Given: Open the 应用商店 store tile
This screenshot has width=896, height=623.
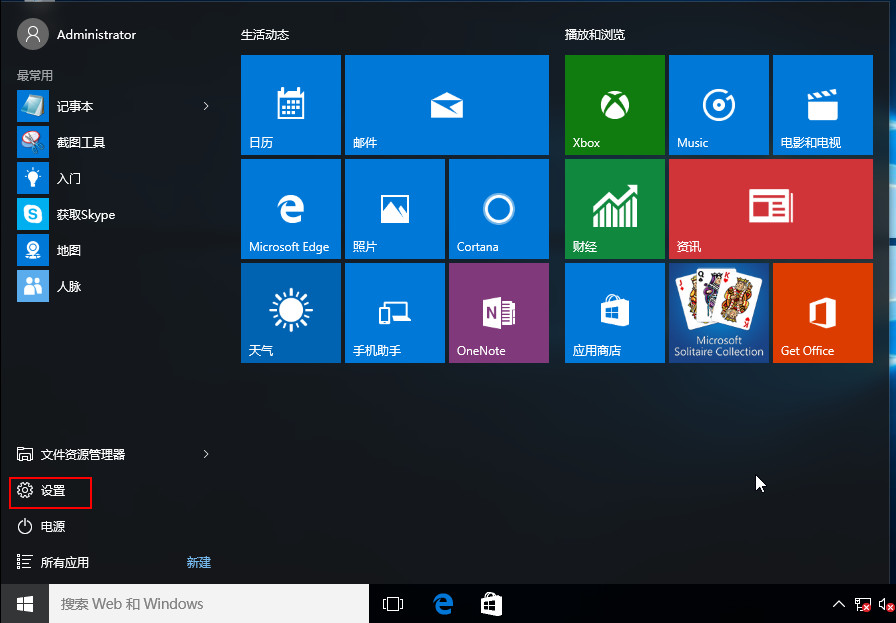Looking at the screenshot, I should coord(614,313).
